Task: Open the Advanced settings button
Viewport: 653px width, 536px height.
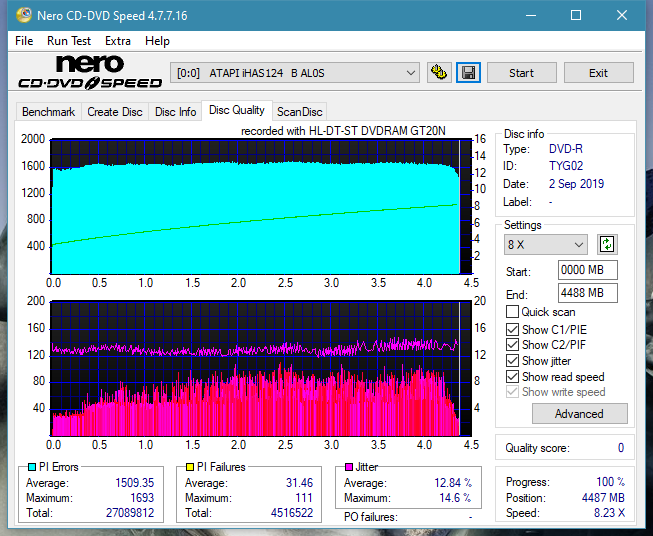Action: coord(579,414)
